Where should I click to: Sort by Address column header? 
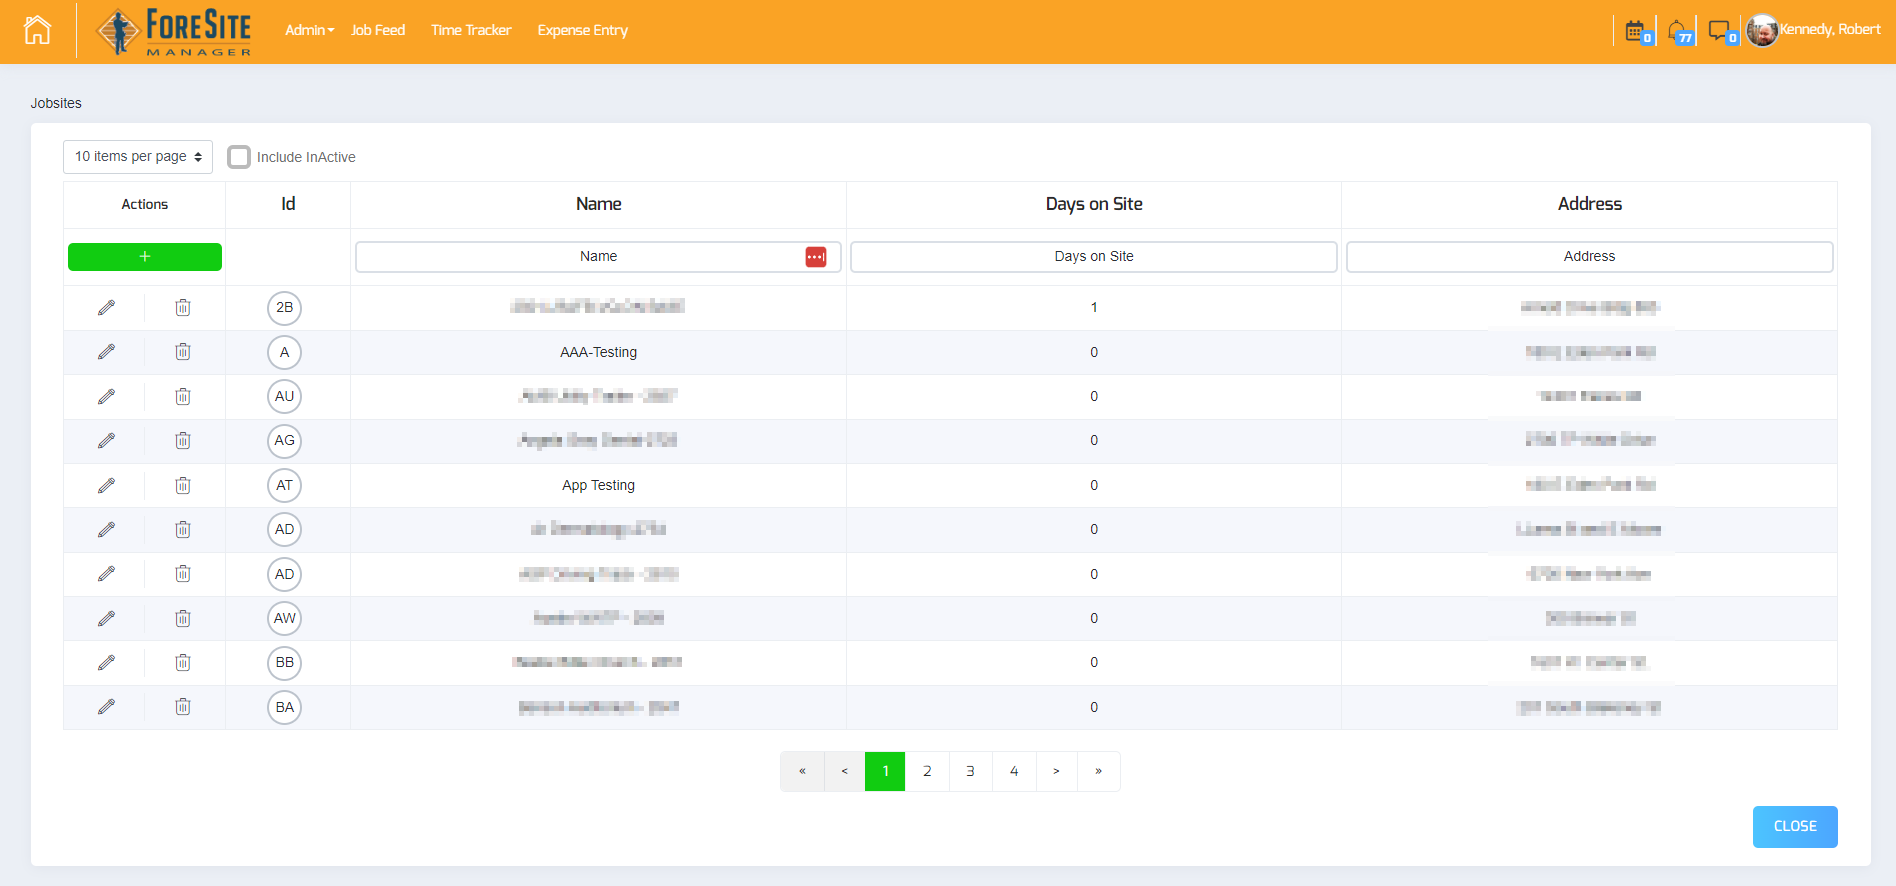tap(1590, 204)
